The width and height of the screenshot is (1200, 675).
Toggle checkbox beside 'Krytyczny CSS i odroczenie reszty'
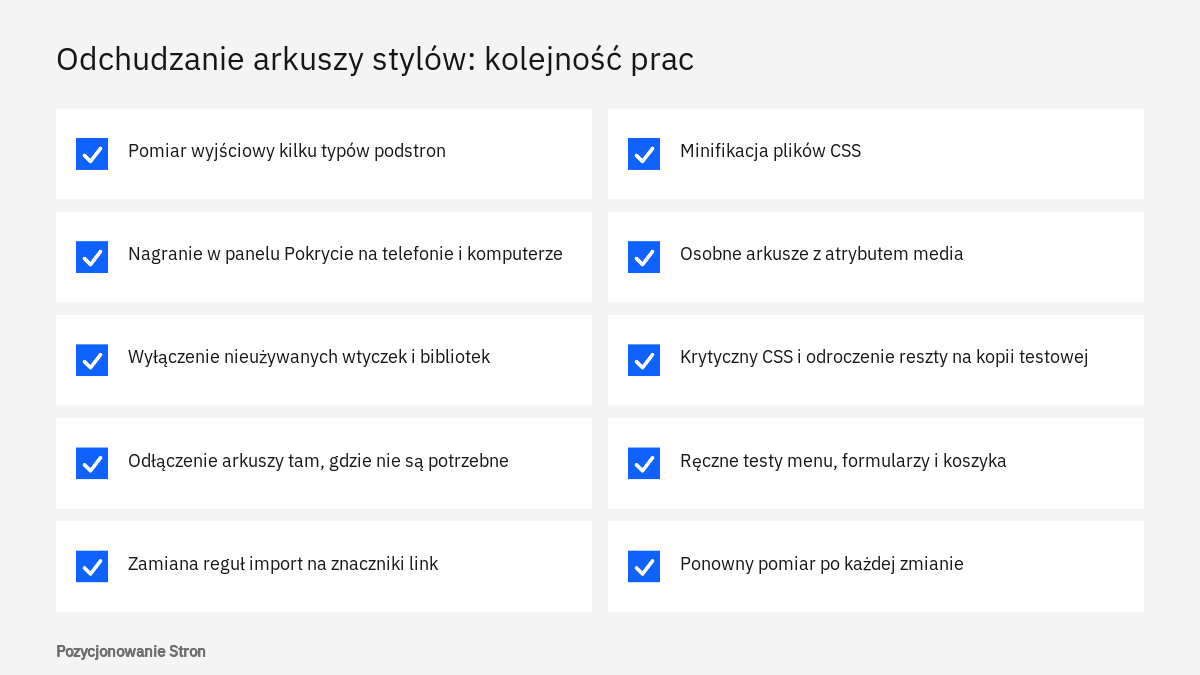point(644,360)
